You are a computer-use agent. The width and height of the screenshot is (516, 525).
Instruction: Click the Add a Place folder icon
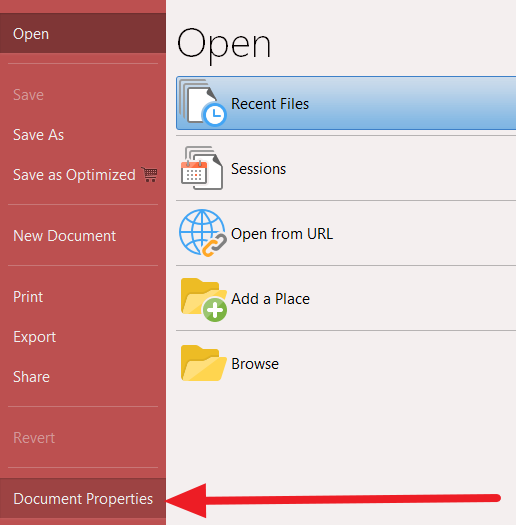click(x=204, y=299)
